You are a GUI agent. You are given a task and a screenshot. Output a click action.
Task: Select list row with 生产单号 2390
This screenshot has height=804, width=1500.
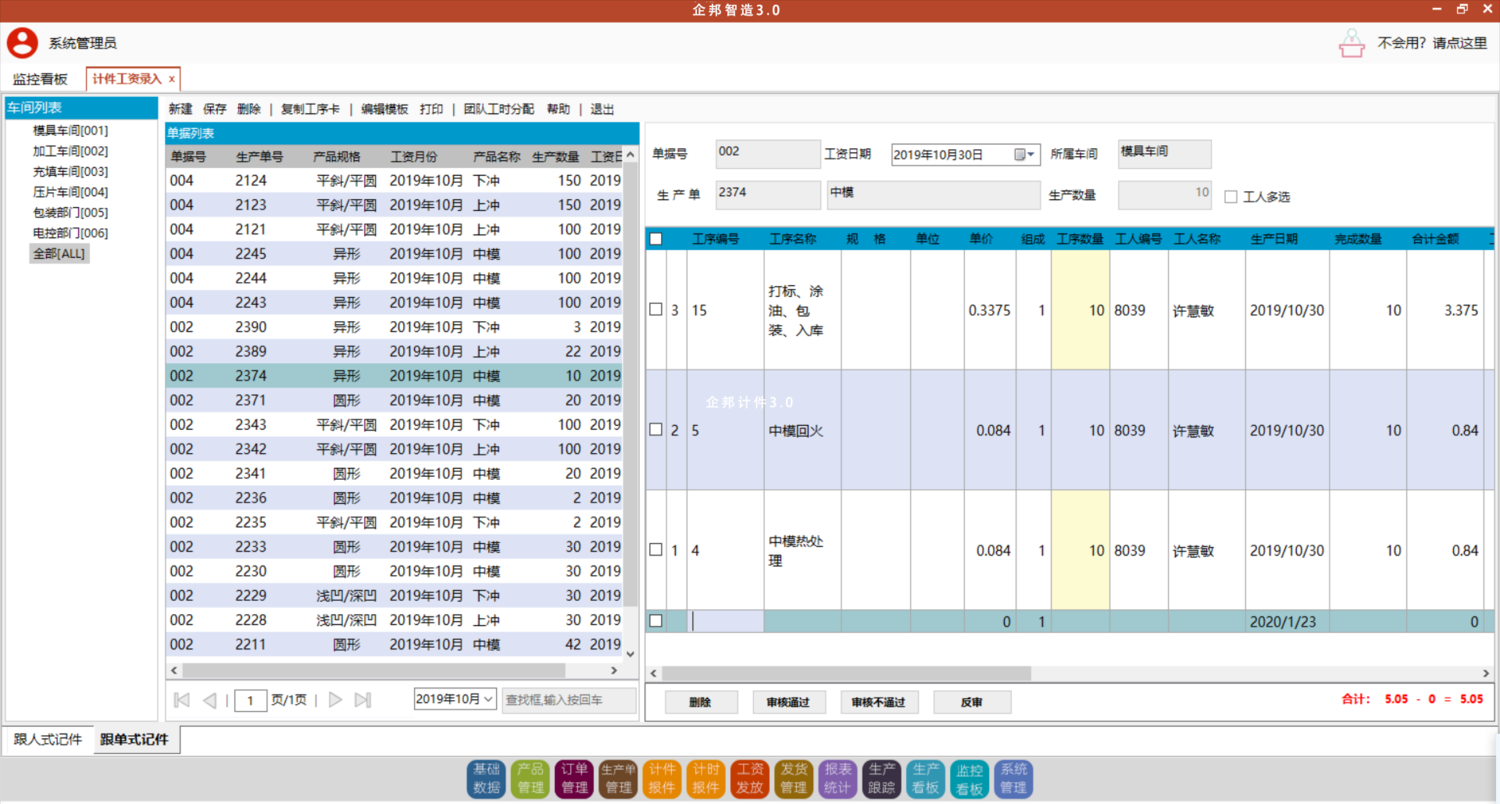(x=394, y=327)
